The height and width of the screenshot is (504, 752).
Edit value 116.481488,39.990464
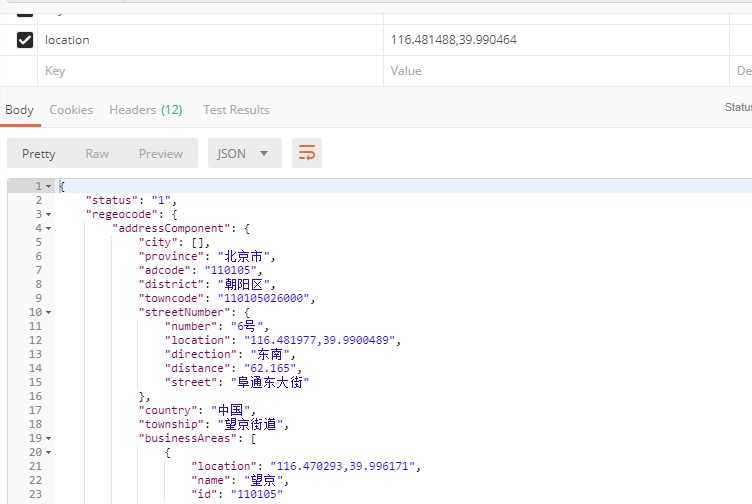pyautogui.click(x=556, y=40)
